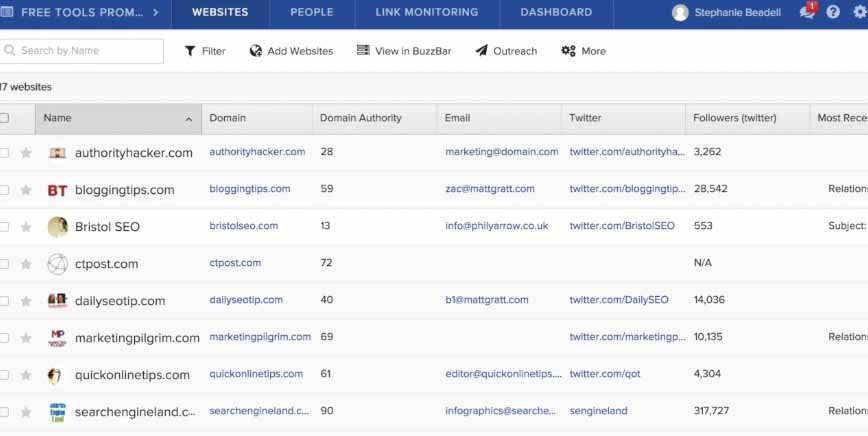Check the dailyseotip.com row checkbox
Viewport: 868px width, 436px height.
click(x=4, y=301)
